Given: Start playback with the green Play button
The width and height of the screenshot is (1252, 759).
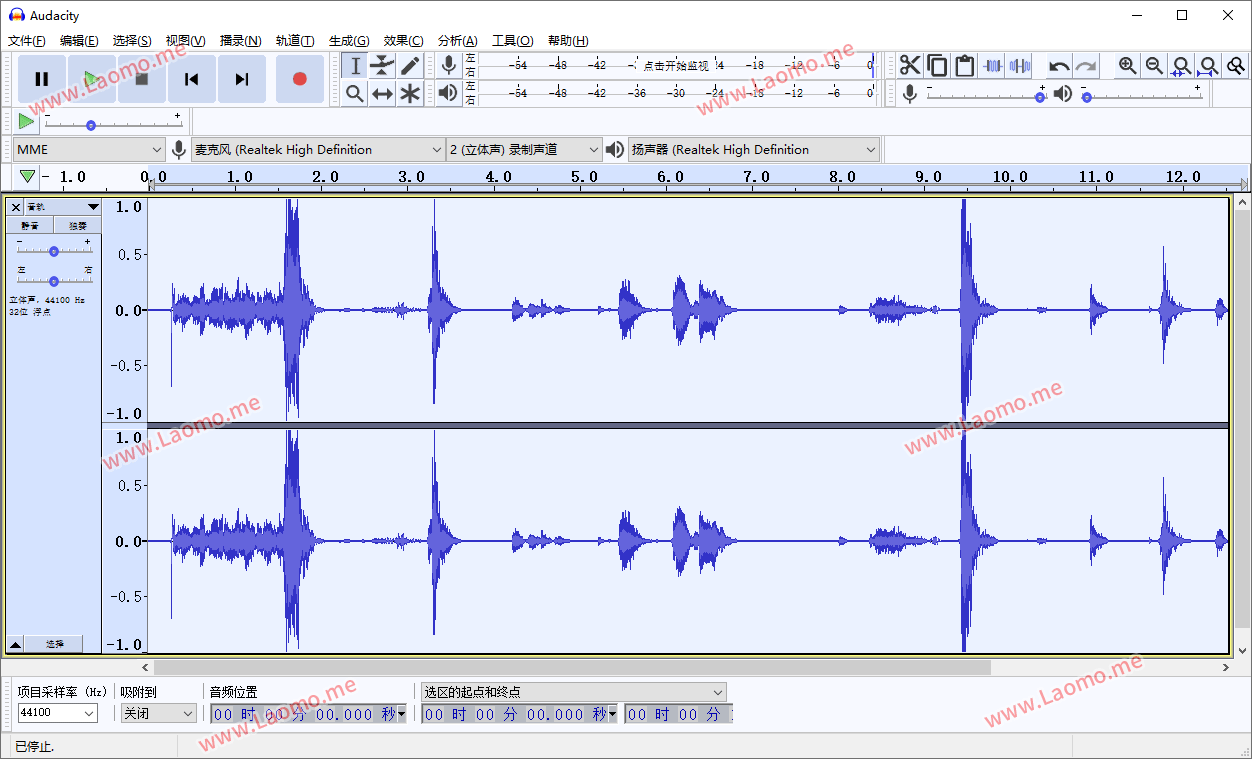Looking at the screenshot, I should pos(92,79).
